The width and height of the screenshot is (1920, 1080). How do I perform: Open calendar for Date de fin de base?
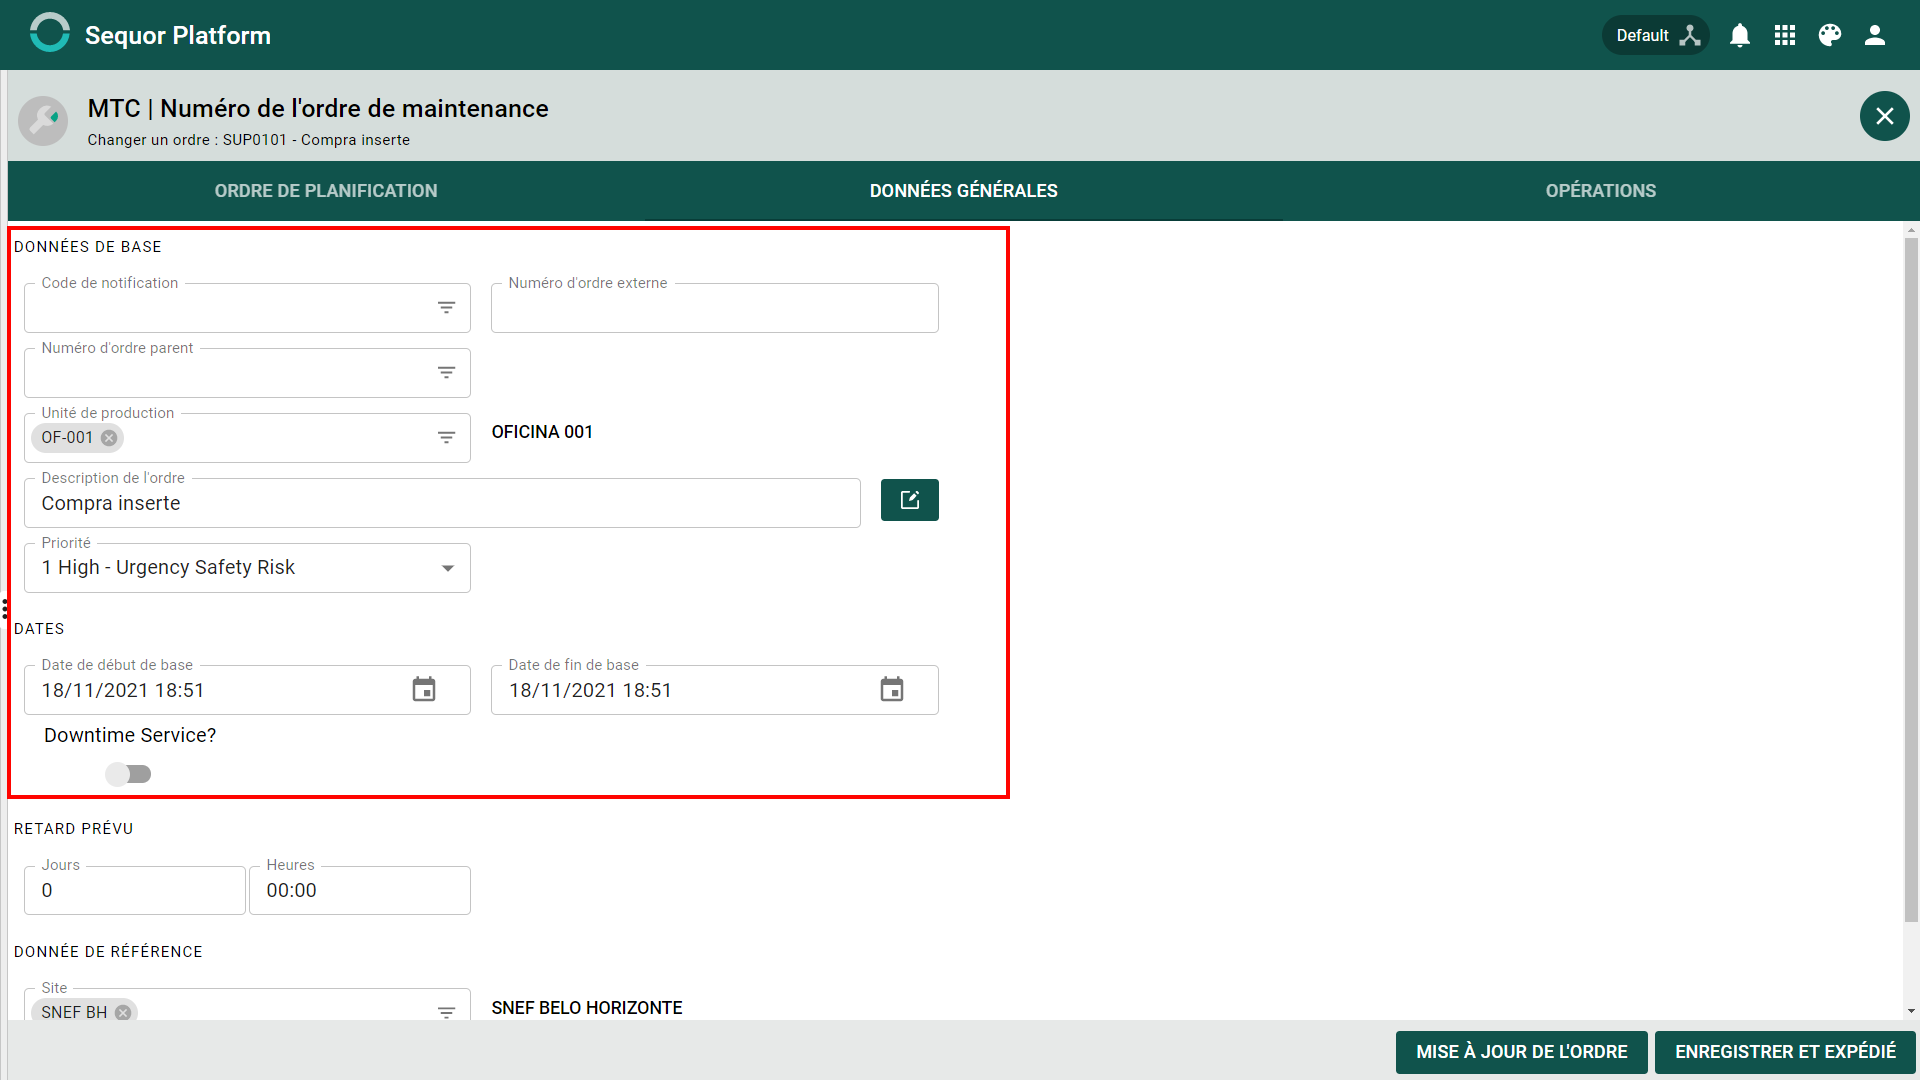coord(892,690)
